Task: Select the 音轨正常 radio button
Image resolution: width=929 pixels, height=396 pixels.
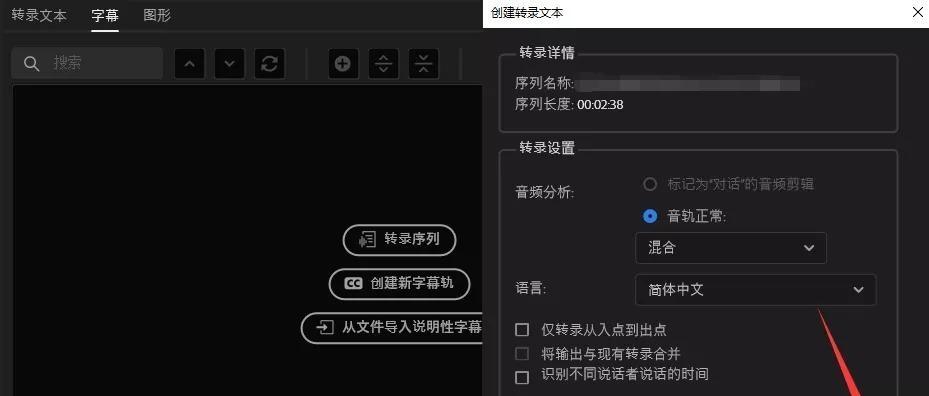Action: point(650,216)
